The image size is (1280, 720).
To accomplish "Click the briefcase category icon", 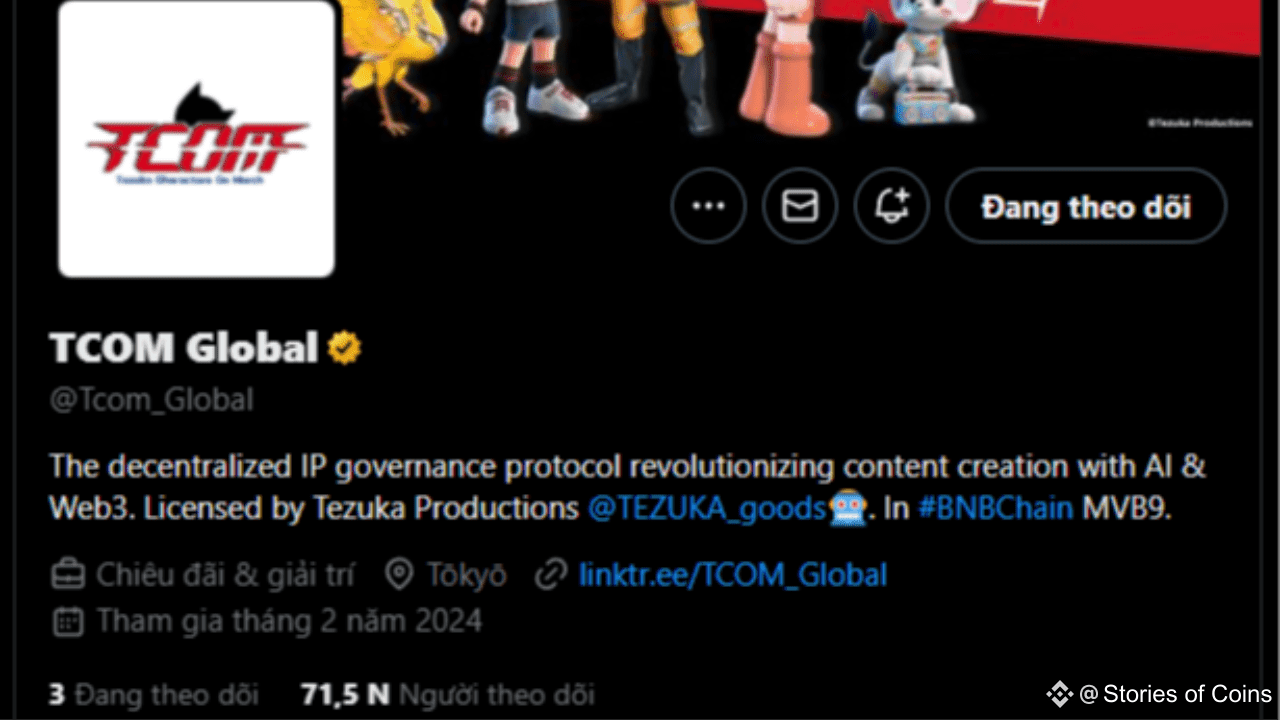I will [67, 575].
